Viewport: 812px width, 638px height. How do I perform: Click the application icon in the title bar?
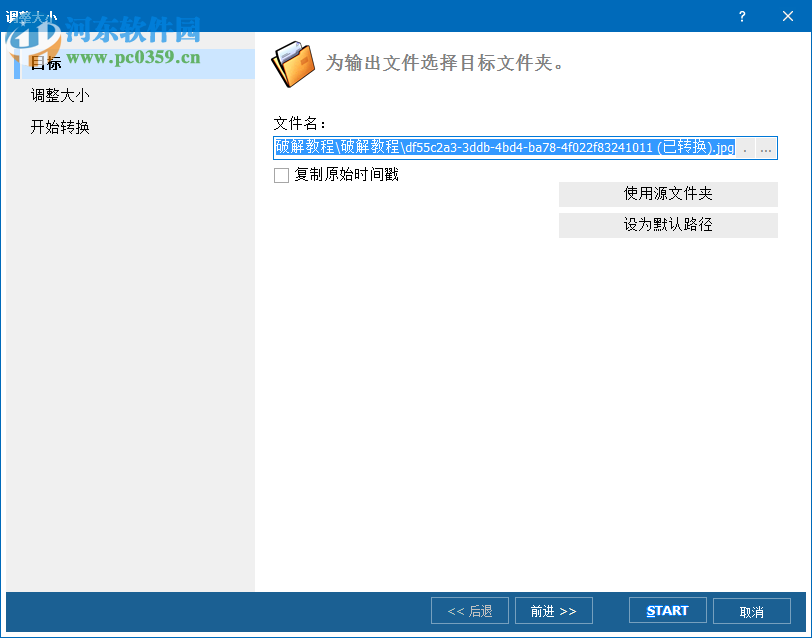(10, 16)
